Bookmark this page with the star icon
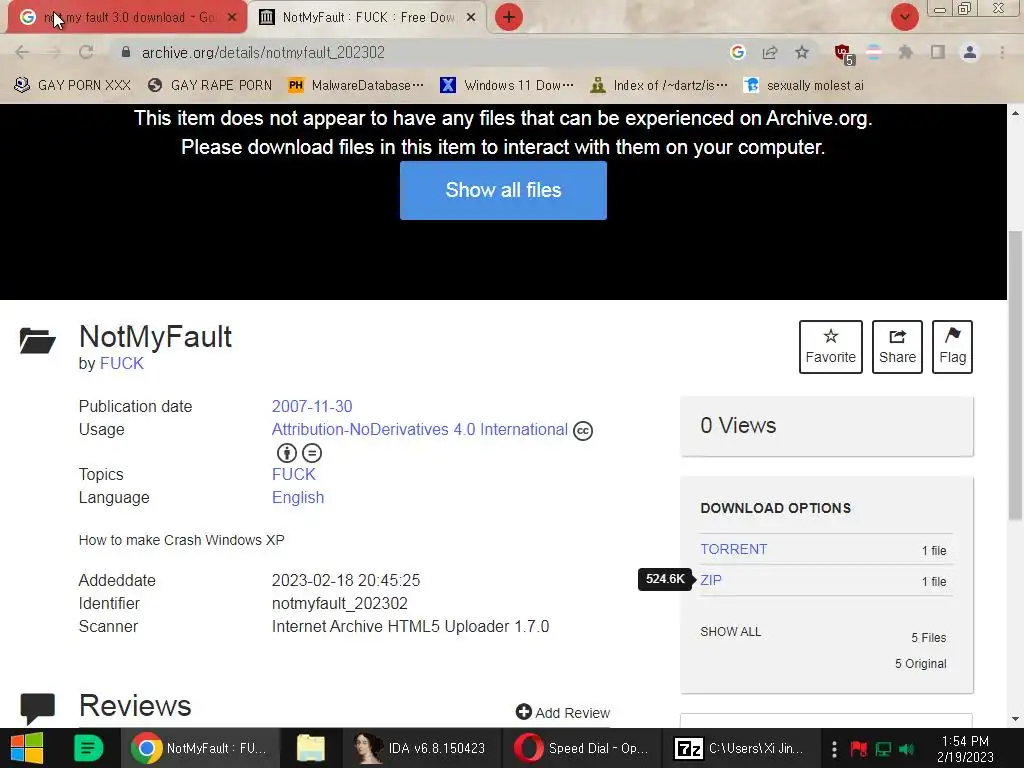This screenshot has height=768, width=1024. tap(802, 52)
